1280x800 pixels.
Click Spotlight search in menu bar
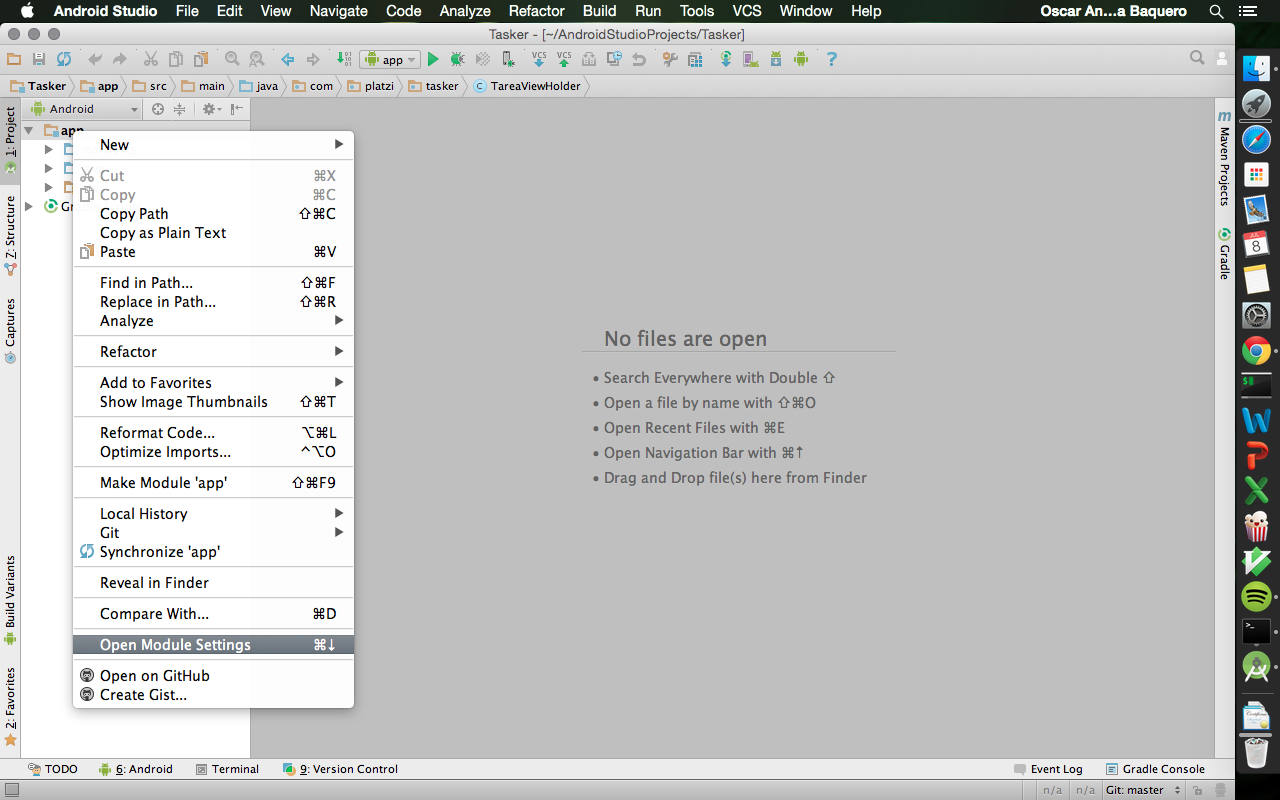click(x=1216, y=11)
